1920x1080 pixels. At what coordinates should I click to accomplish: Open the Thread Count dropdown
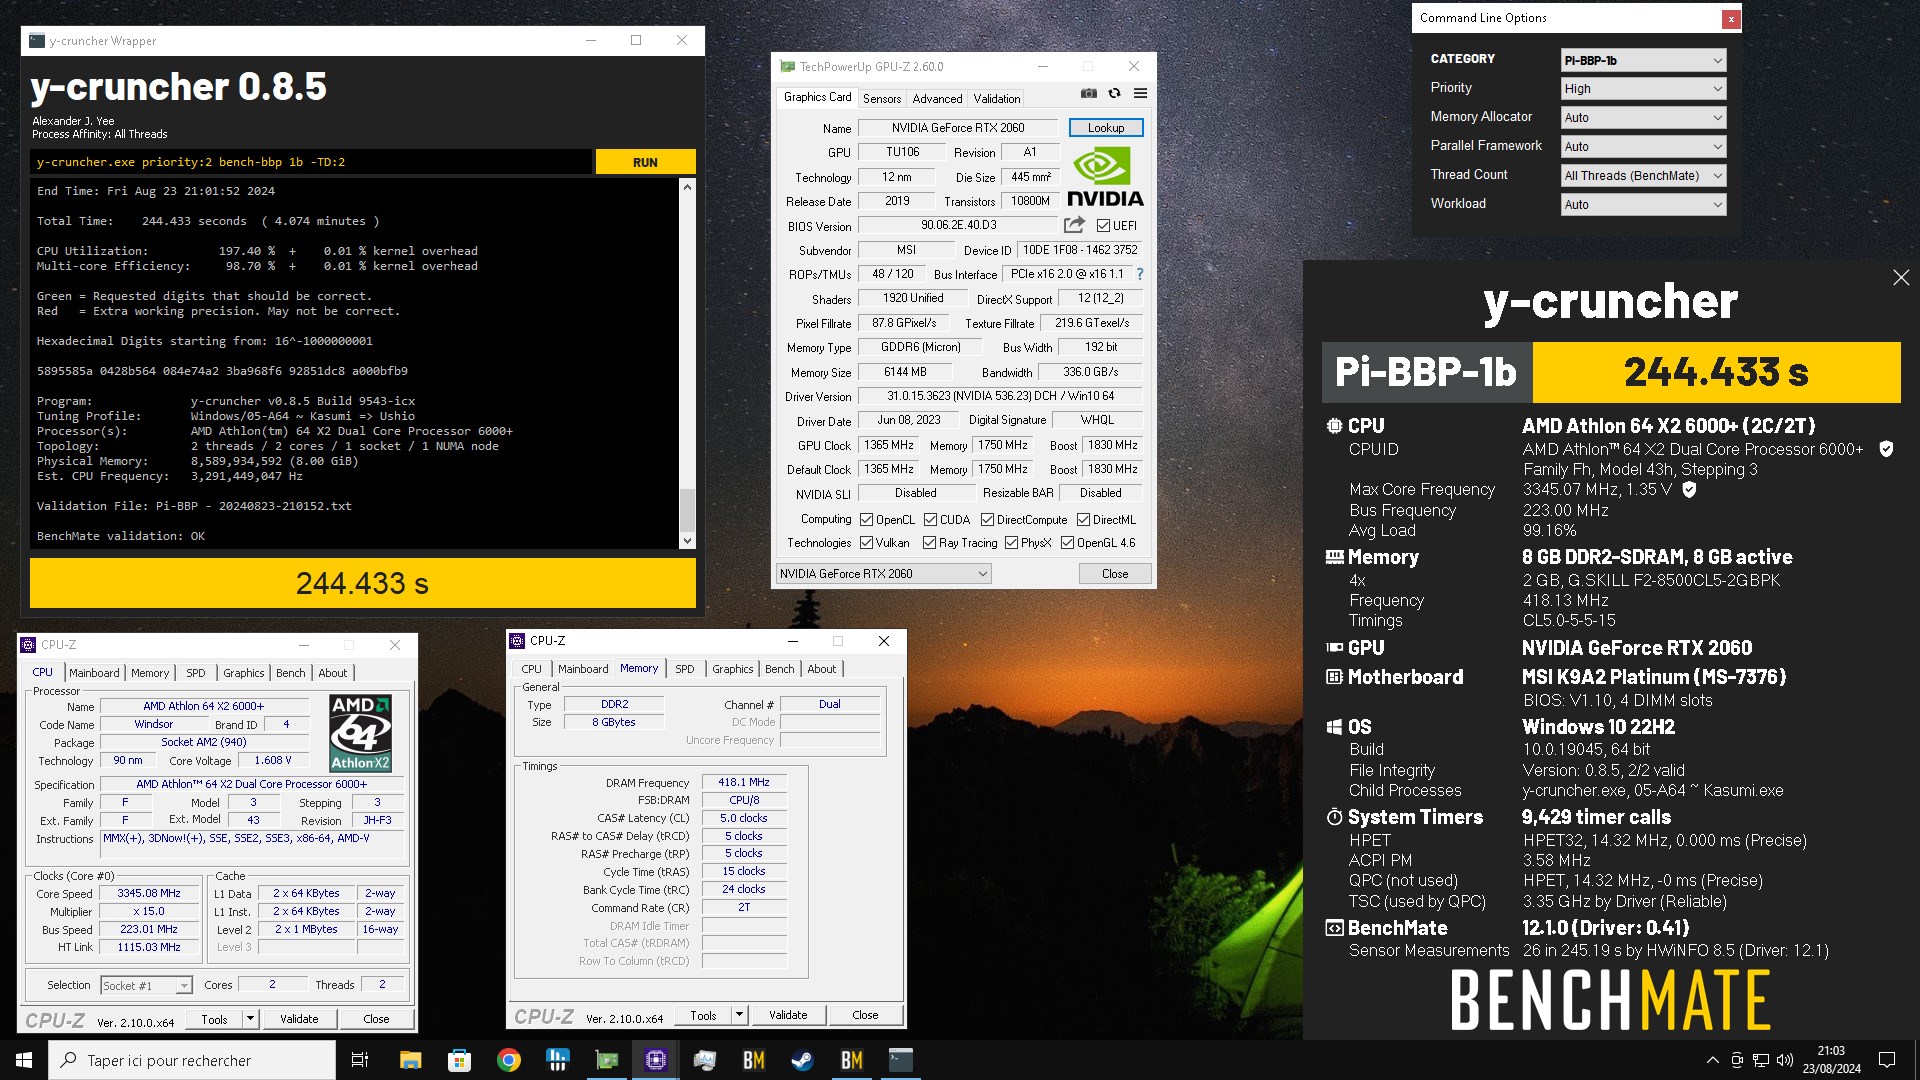[1643, 176]
